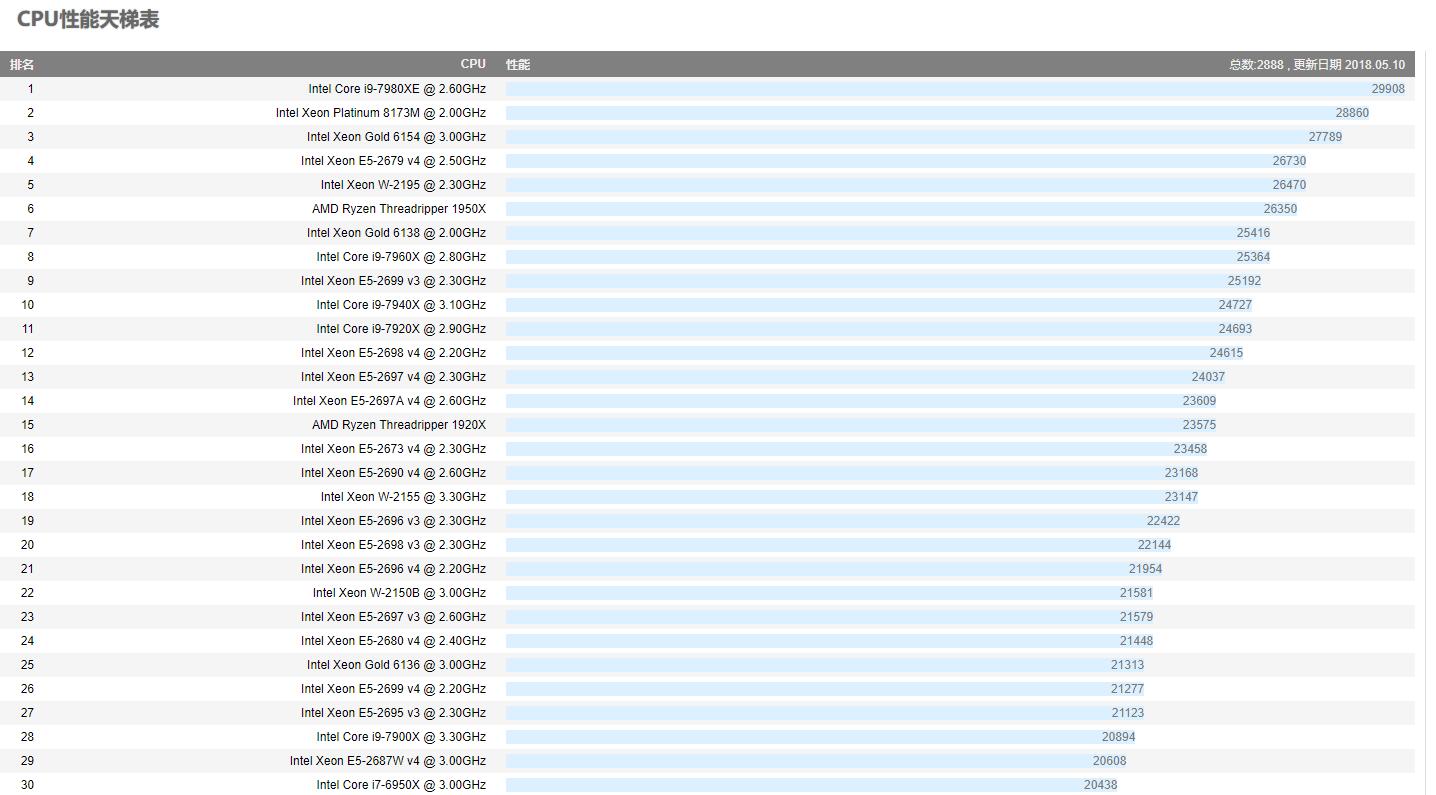Image resolution: width=1436 pixels, height=795 pixels.
Task: Select Intel Xeon E5-2698 v3 @ 2.30GHz
Action: coord(393,545)
